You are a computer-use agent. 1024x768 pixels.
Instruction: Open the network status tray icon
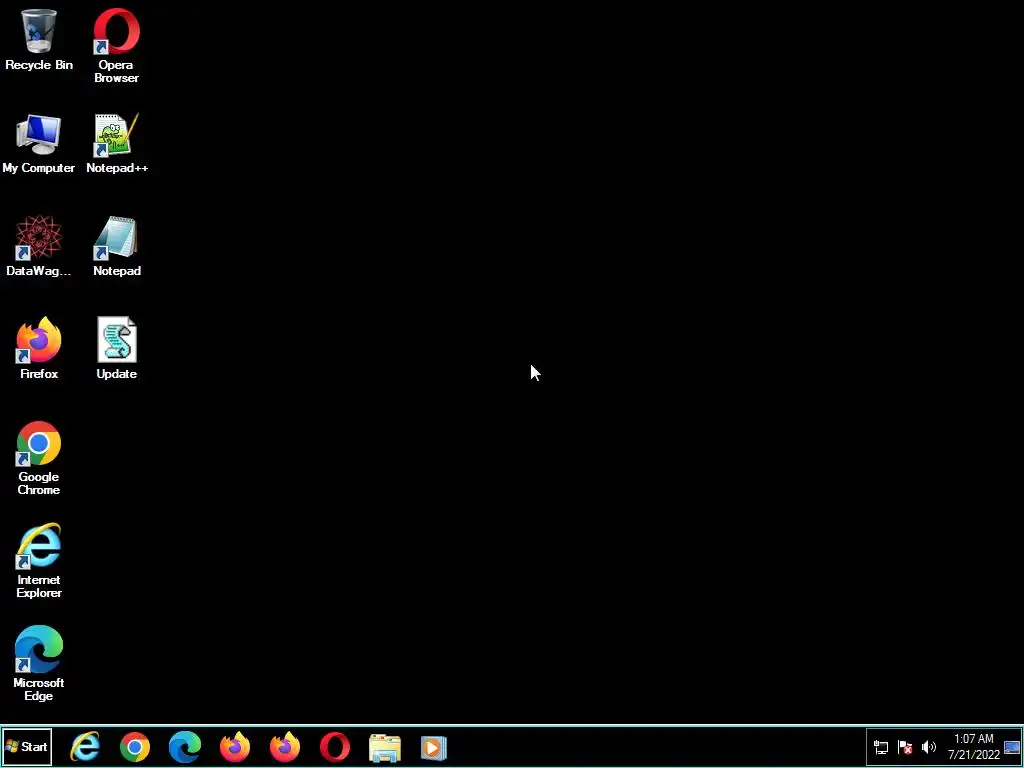pyautogui.click(x=881, y=747)
